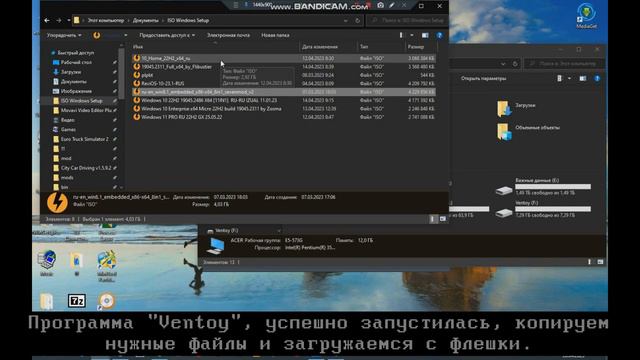Click the large ISO lightning icon in details pane

click(57, 202)
